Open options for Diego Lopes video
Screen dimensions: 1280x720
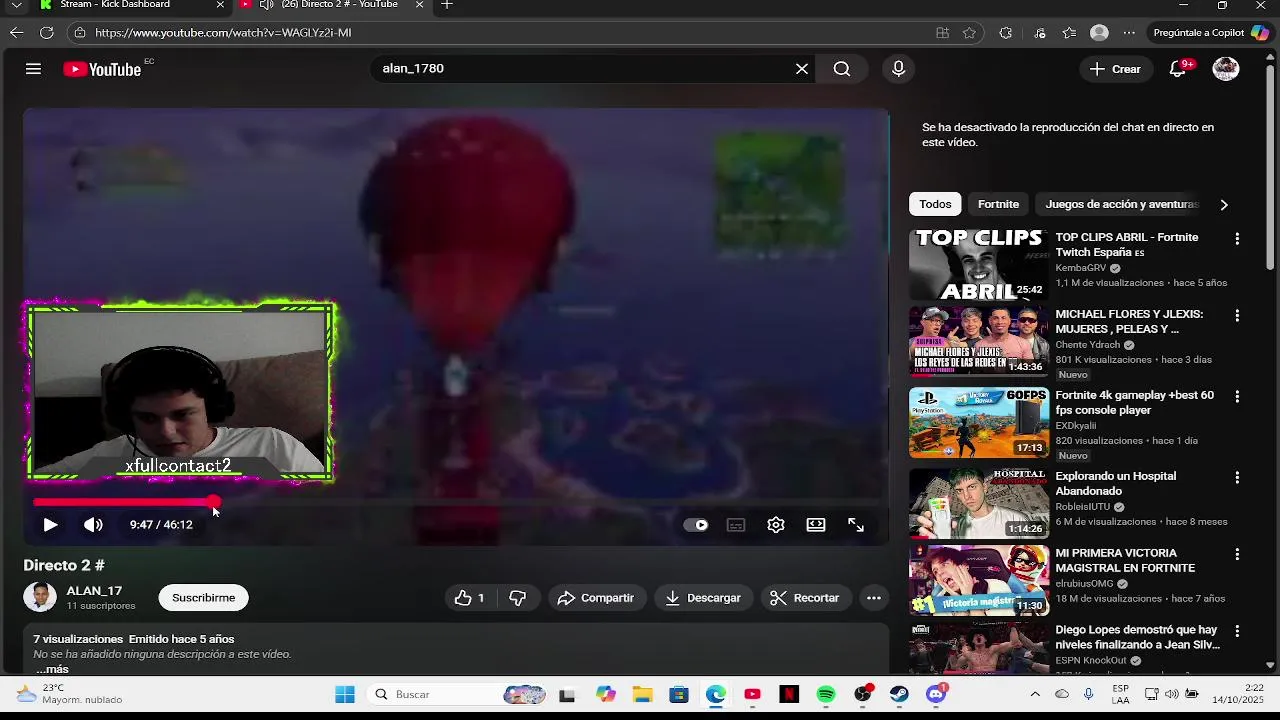pos(1237,632)
